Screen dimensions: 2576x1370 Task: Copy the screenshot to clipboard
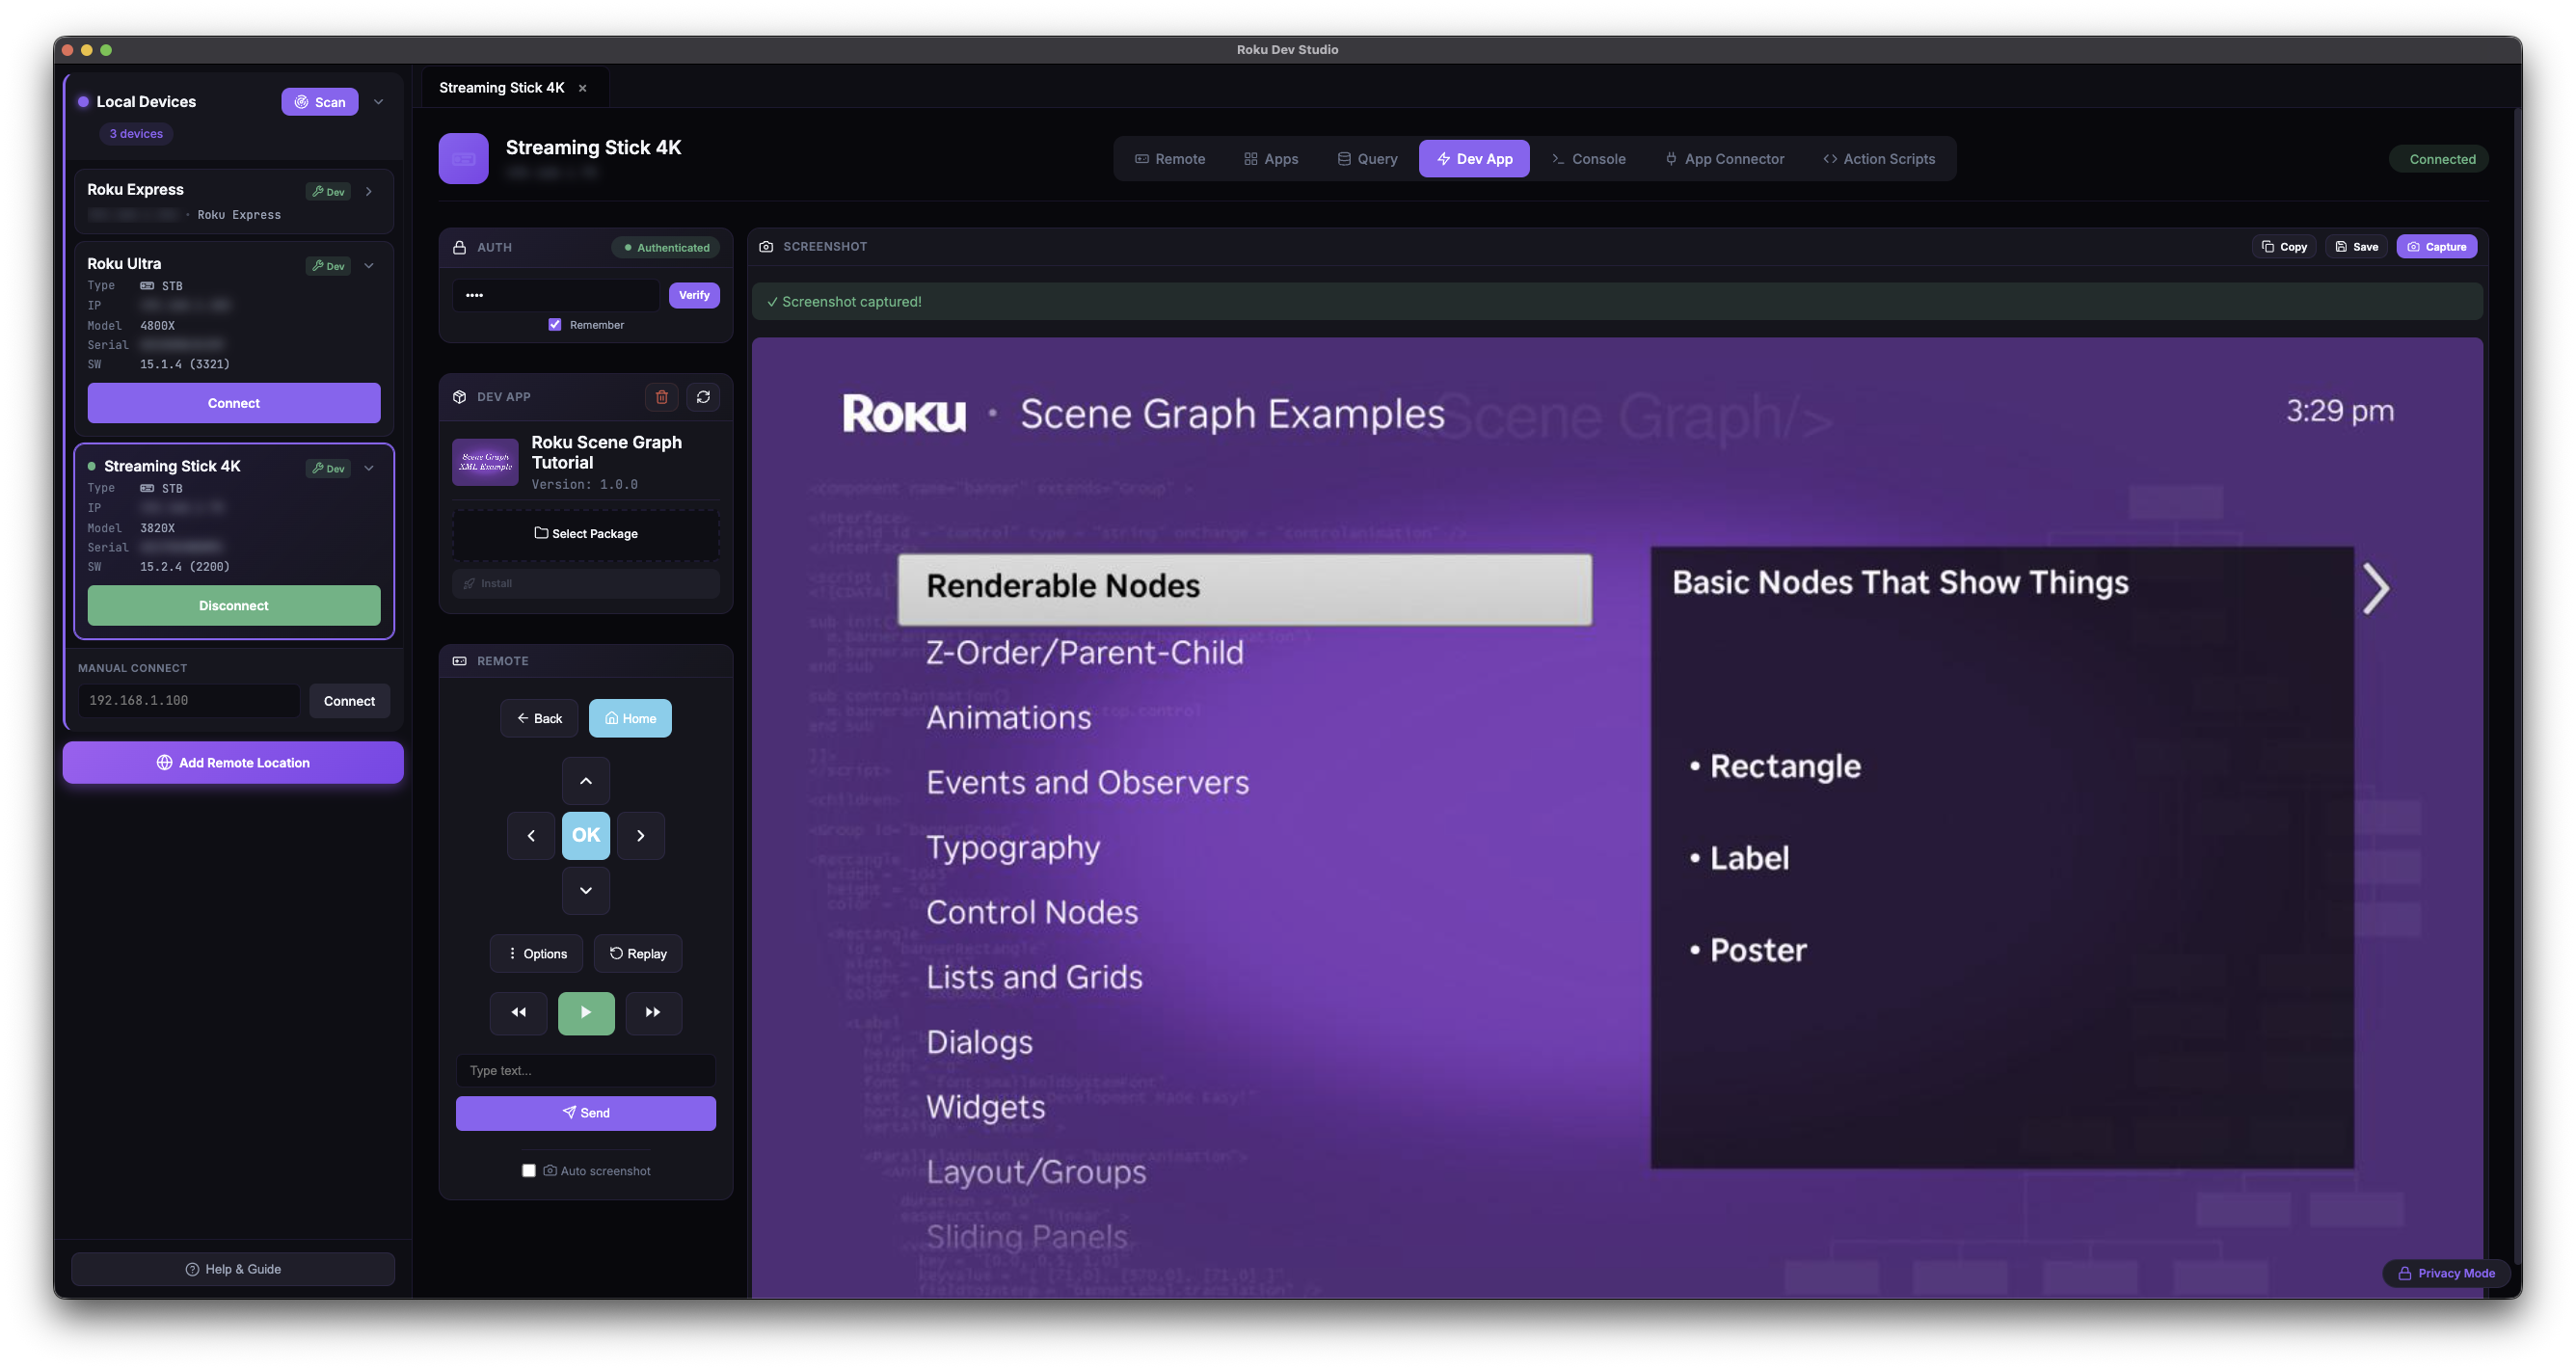2285,247
